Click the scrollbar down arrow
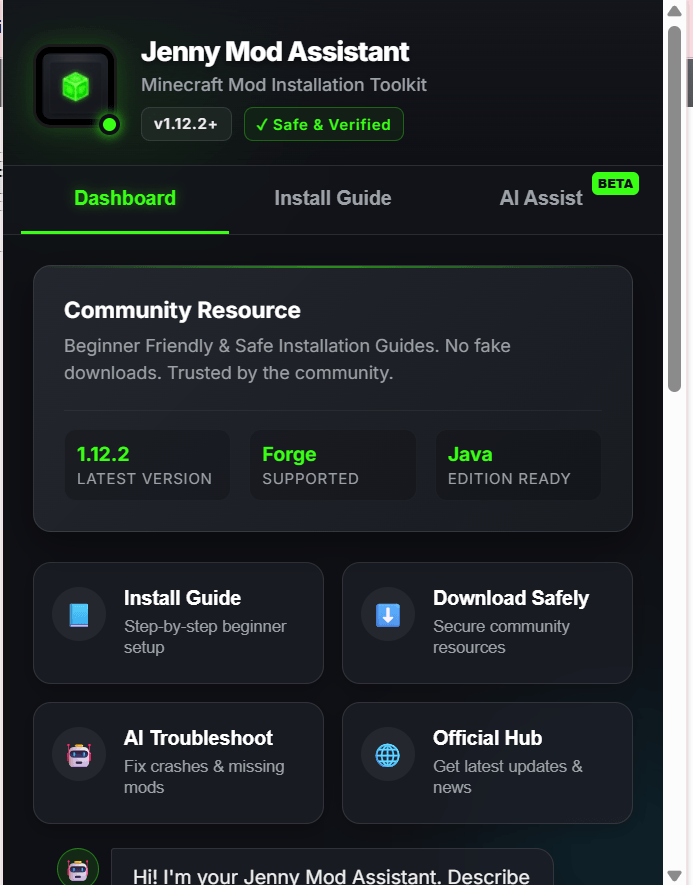The image size is (693, 885). coord(674,875)
